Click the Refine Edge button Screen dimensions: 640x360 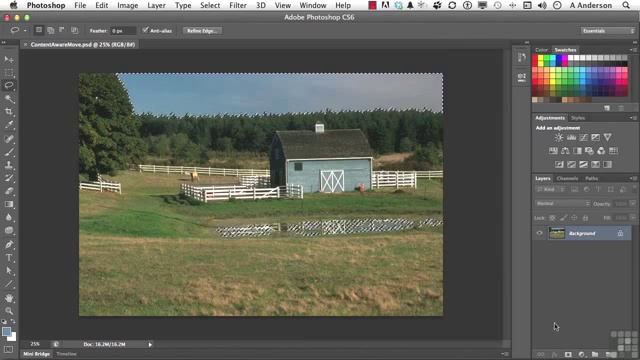point(202,31)
